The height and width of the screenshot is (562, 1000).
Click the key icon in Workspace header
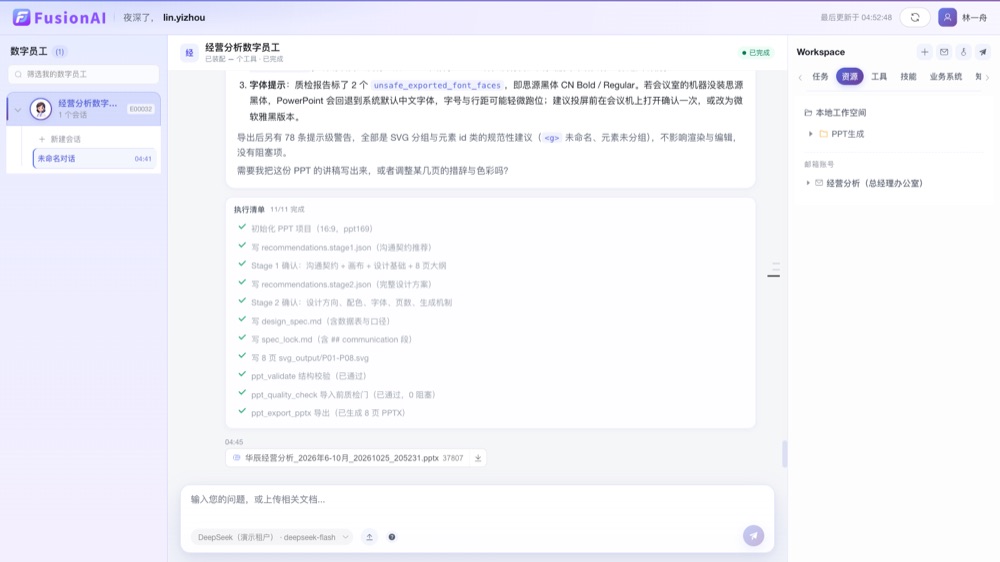point(963,52)
